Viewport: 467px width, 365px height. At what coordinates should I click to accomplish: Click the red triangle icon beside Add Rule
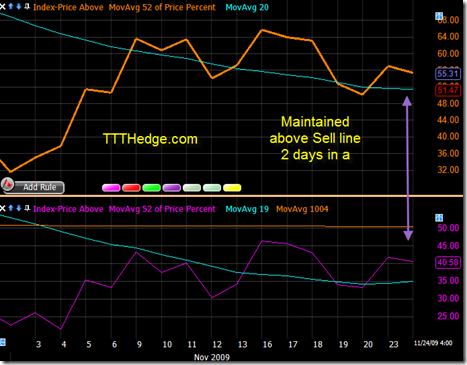click(7, 184)
